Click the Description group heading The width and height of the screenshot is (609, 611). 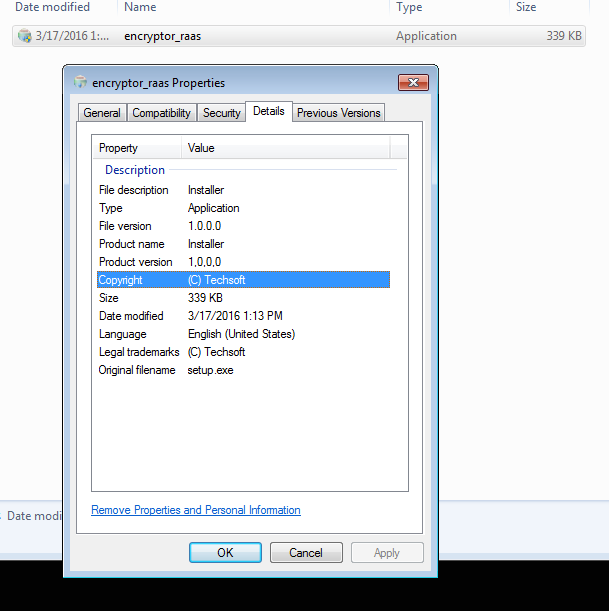click(x=135, y=170)
